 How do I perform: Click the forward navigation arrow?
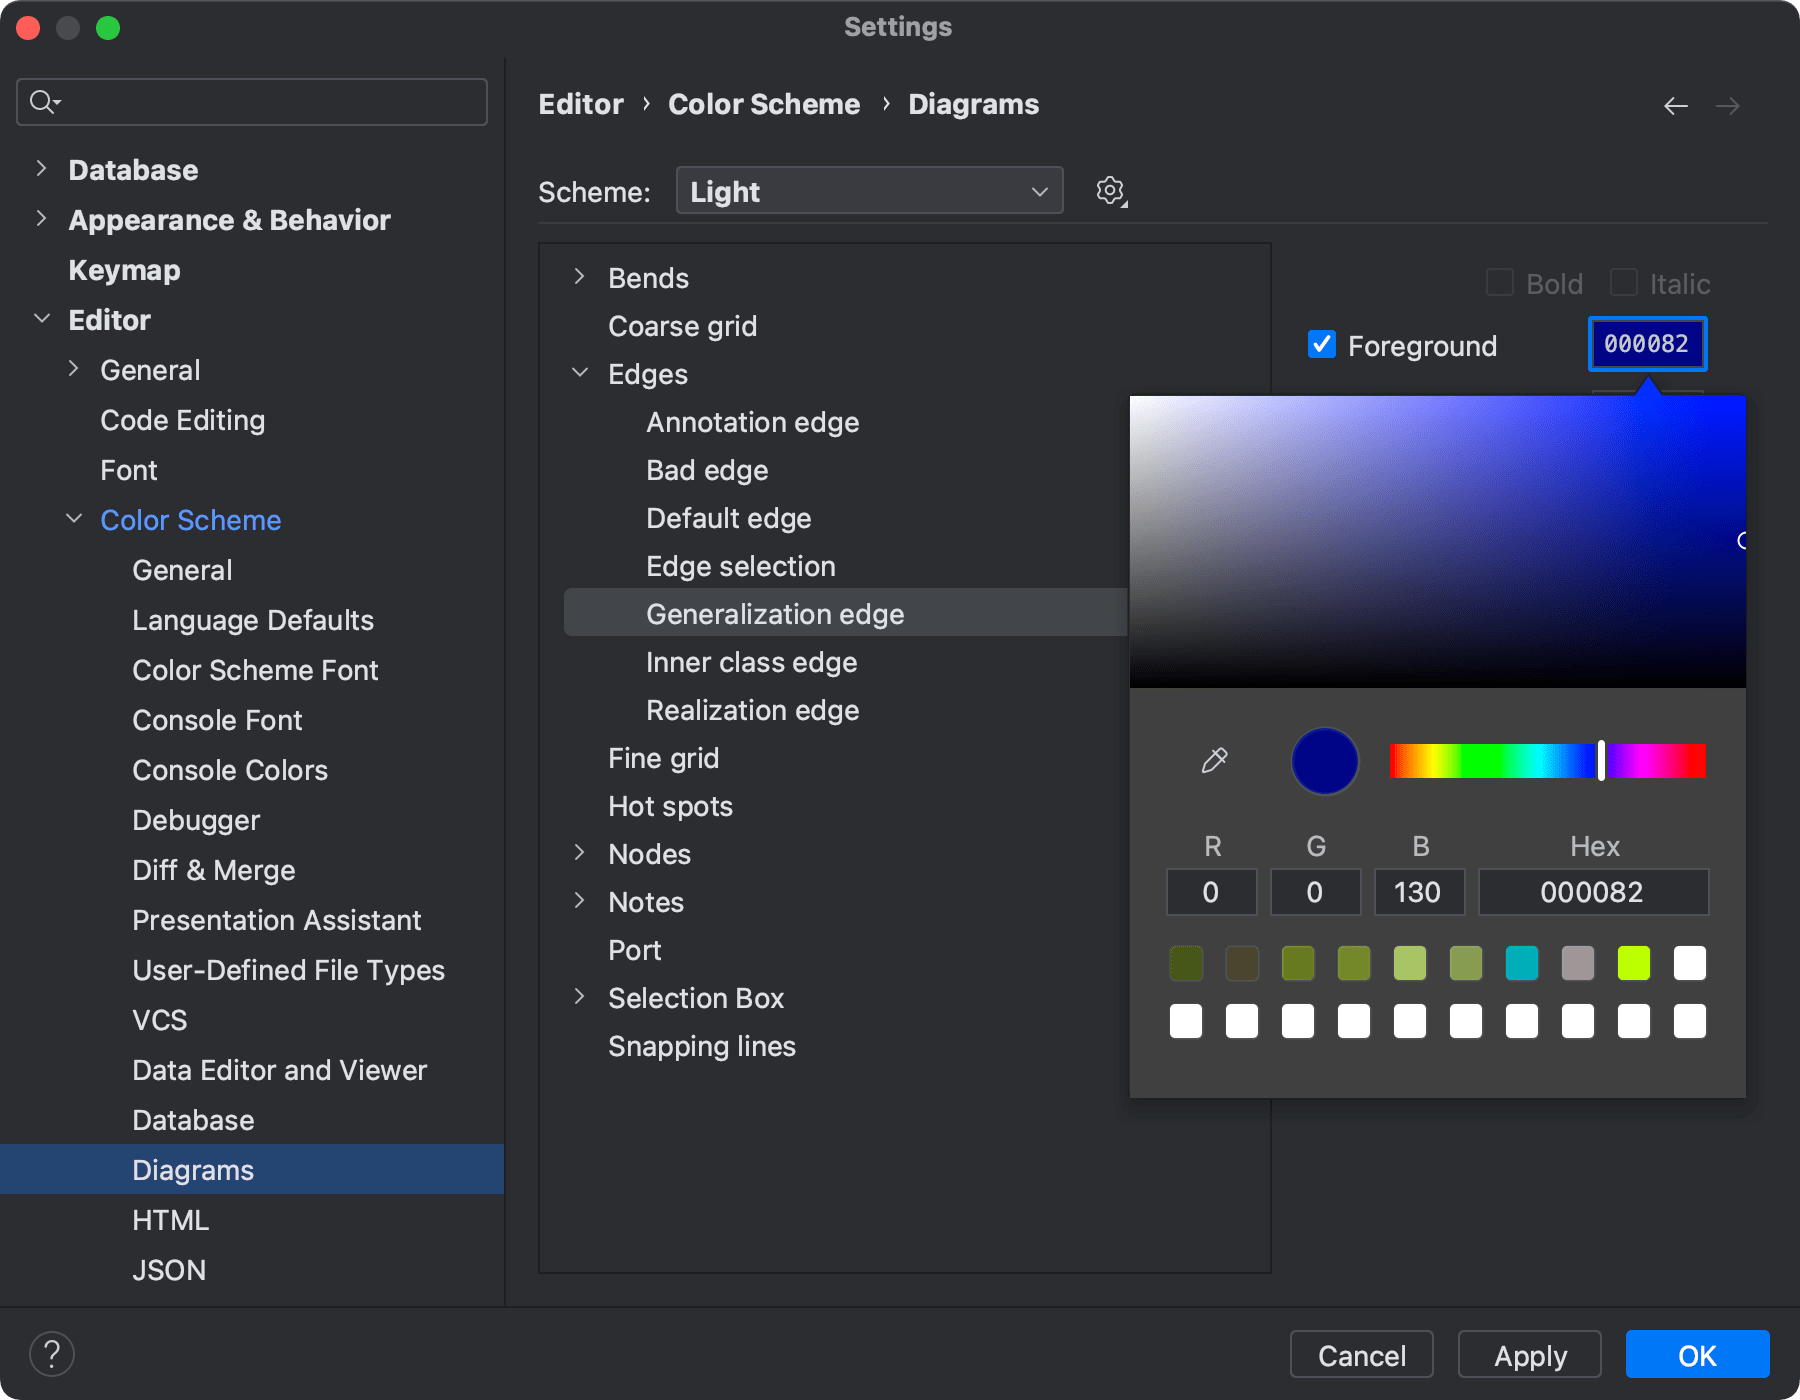click(x=1728, y=106)
